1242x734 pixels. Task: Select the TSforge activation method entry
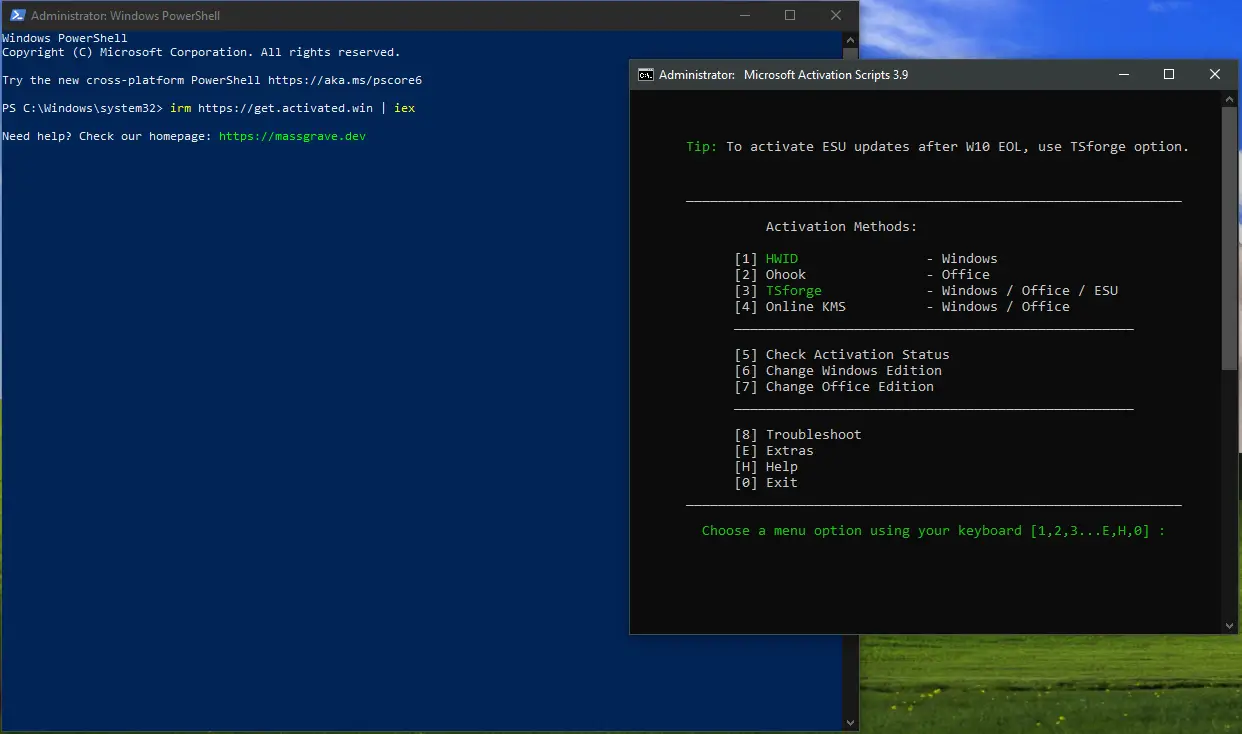(x=793, y=291)
